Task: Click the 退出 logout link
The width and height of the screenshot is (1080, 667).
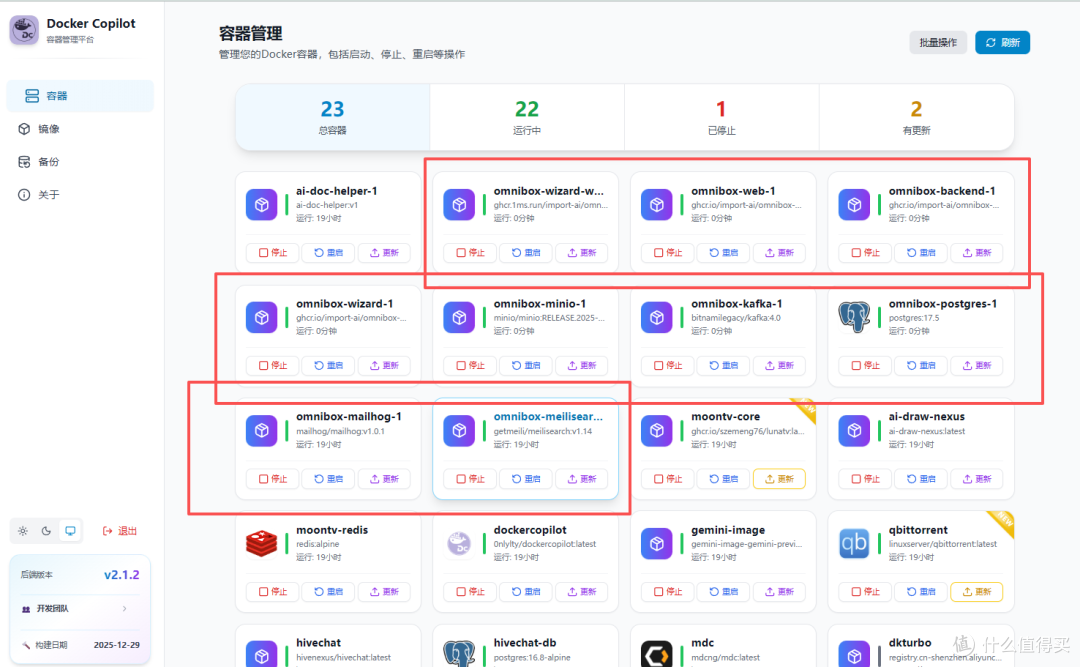Action: click(x=120, y=531)
